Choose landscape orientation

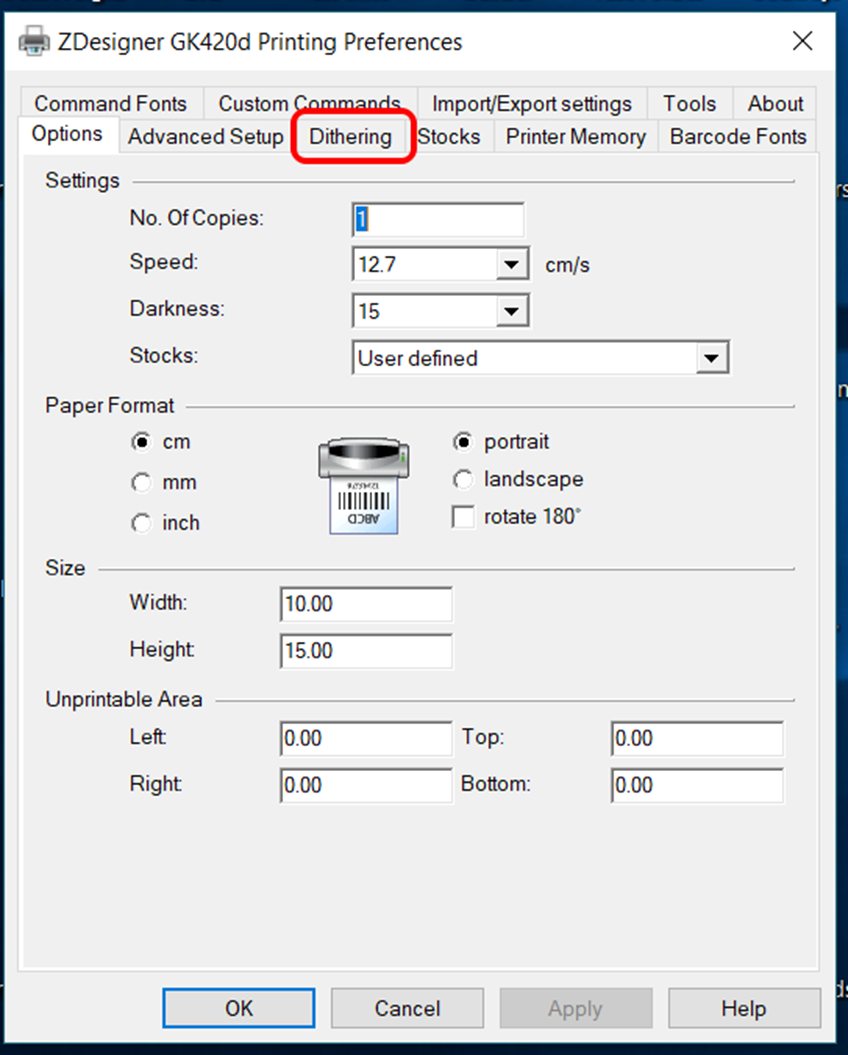coord(463,480)
